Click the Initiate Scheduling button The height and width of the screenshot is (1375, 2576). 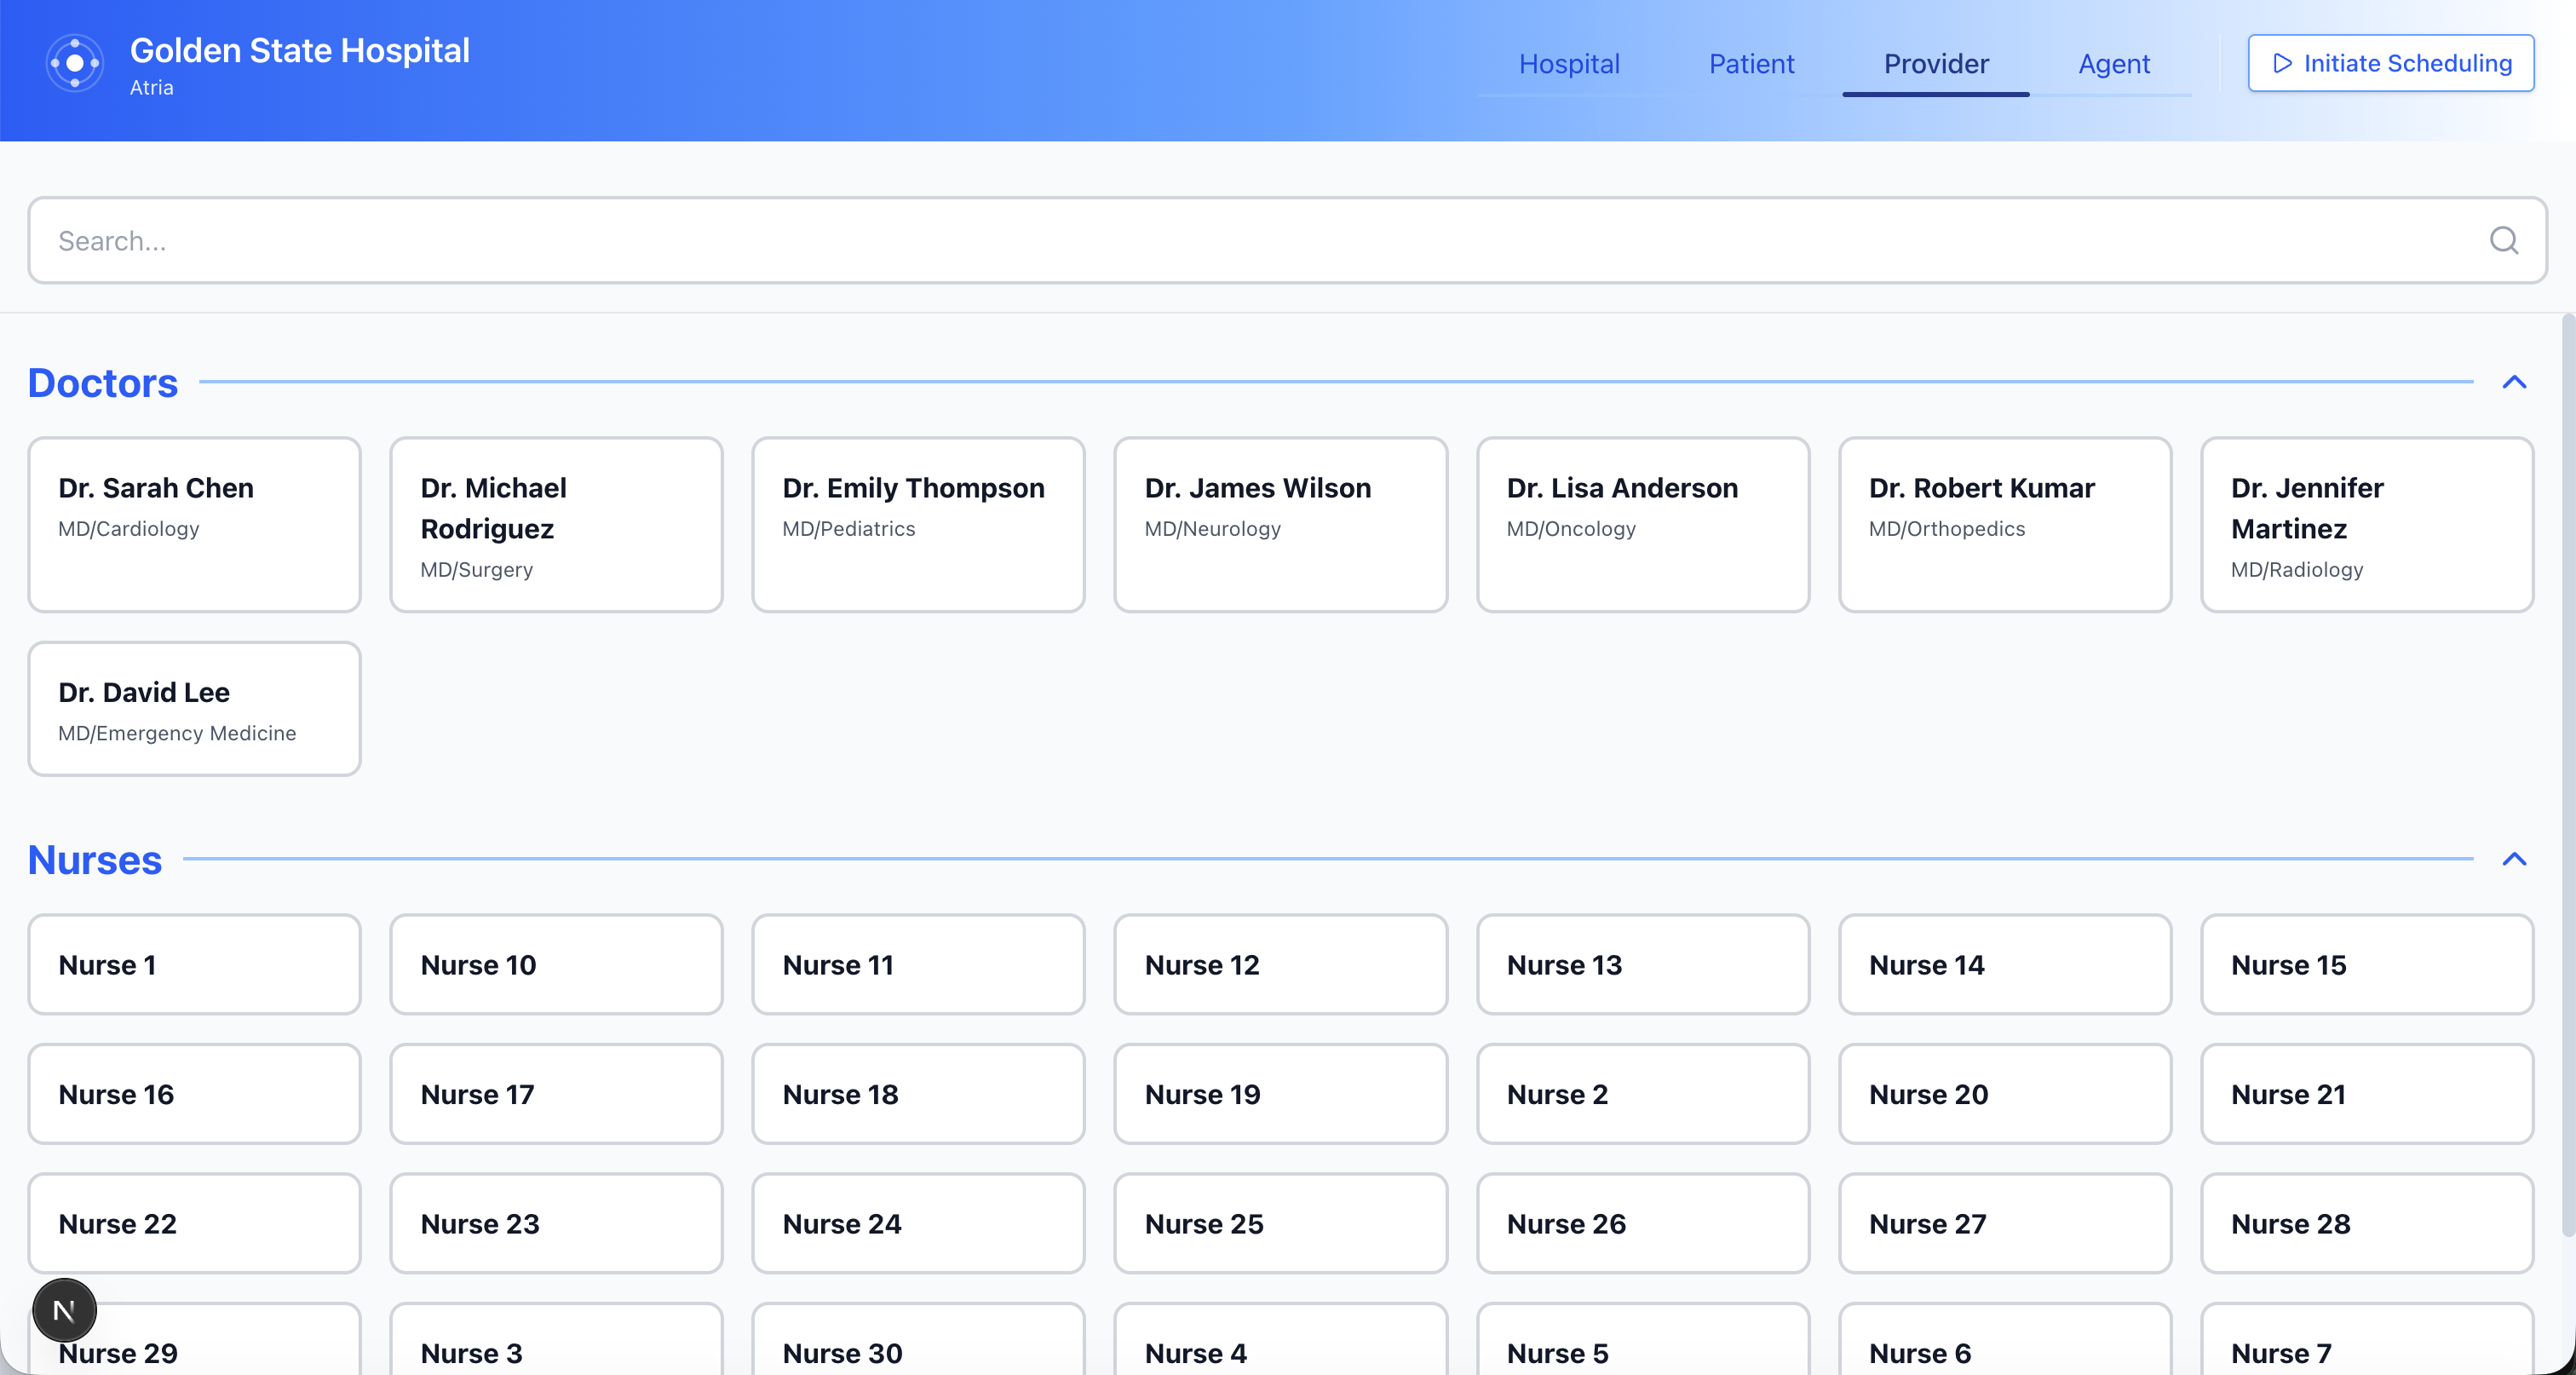pyautogui.click(x=2390, y=63)
